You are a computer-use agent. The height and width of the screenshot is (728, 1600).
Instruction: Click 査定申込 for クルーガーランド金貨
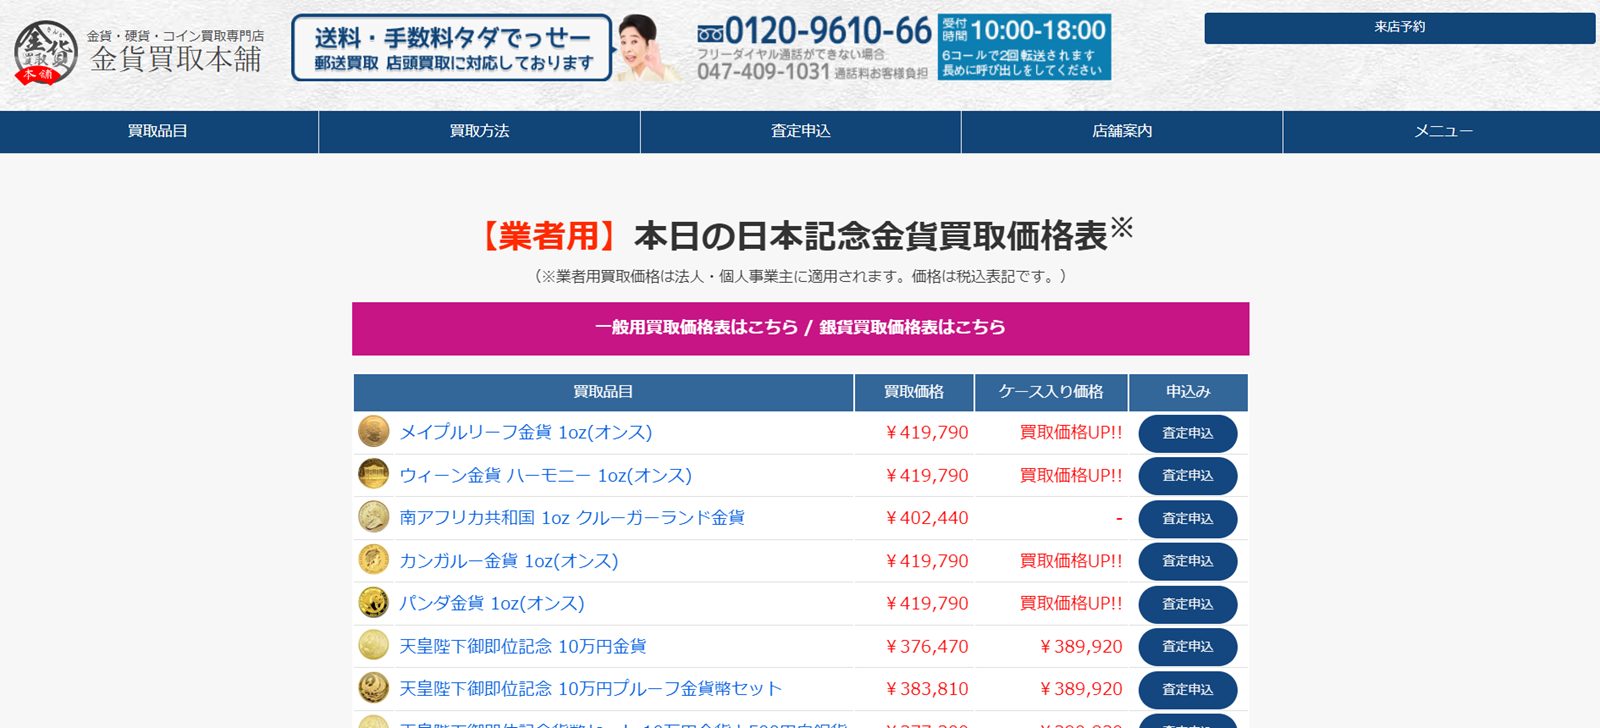[x=1188, y=519]
